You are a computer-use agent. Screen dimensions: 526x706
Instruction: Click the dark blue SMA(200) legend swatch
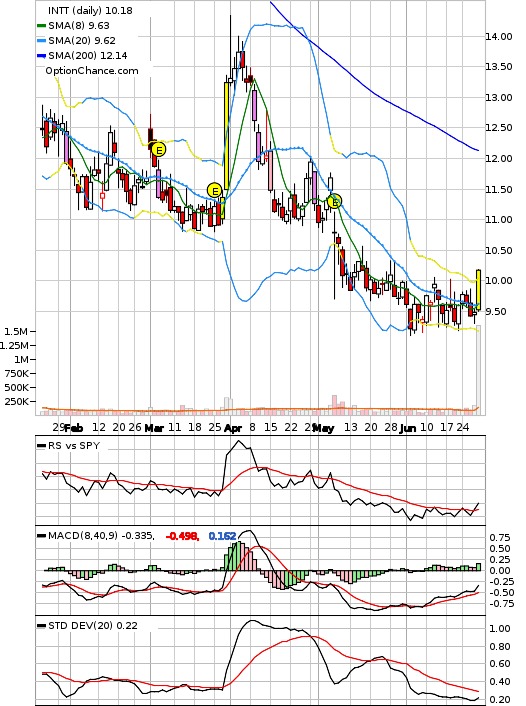(41, 56)
